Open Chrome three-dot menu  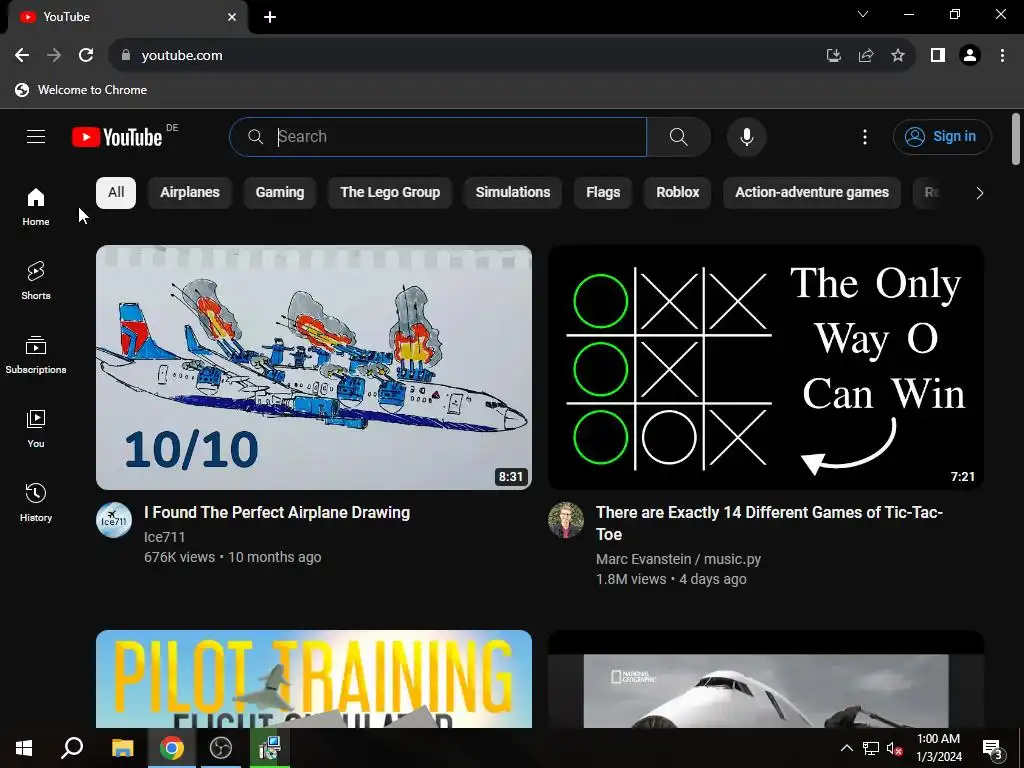[x=1002, y=56]
